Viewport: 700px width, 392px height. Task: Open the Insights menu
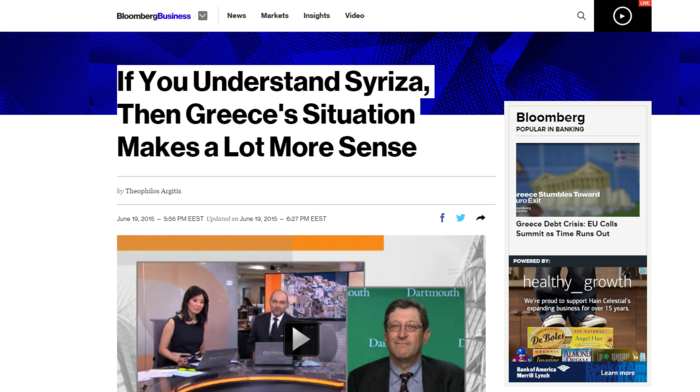[317, 16]
